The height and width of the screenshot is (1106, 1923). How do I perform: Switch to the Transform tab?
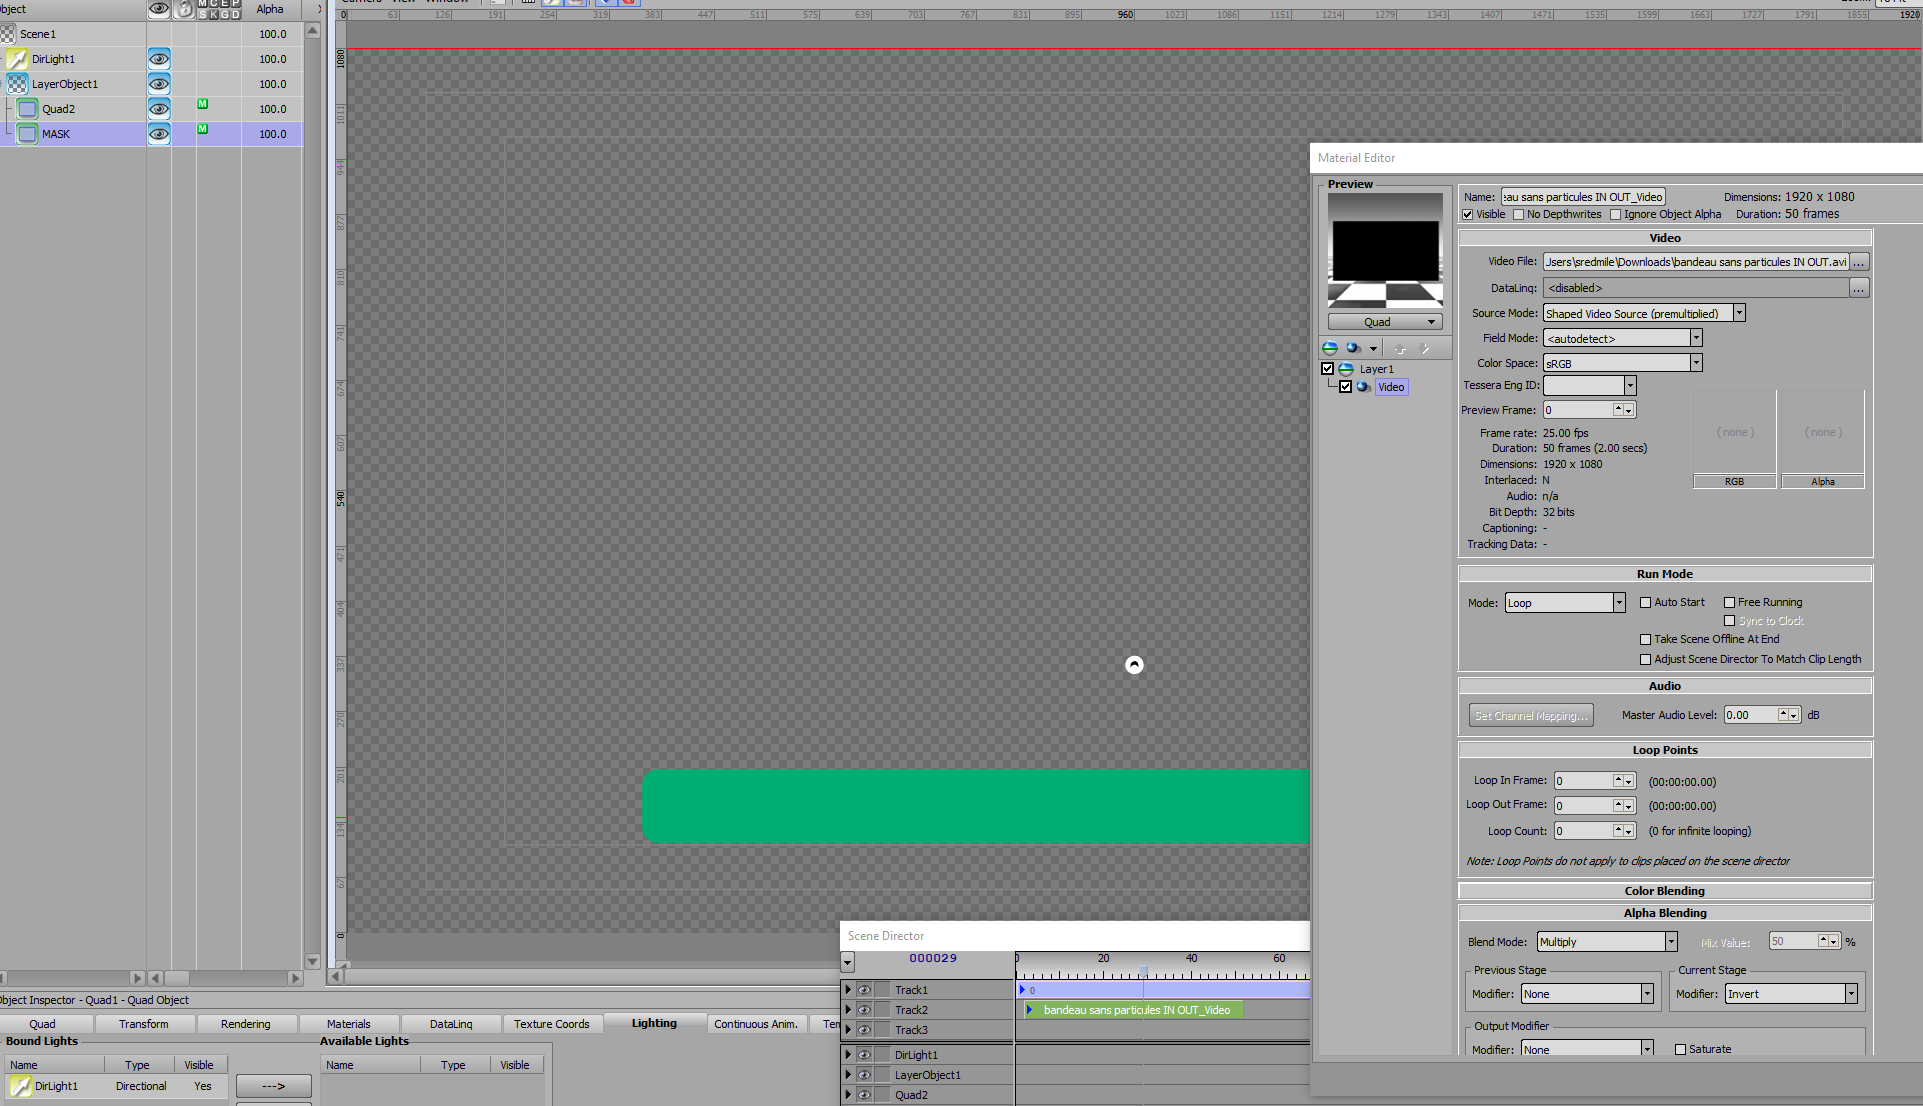[x=143, y=1024]
